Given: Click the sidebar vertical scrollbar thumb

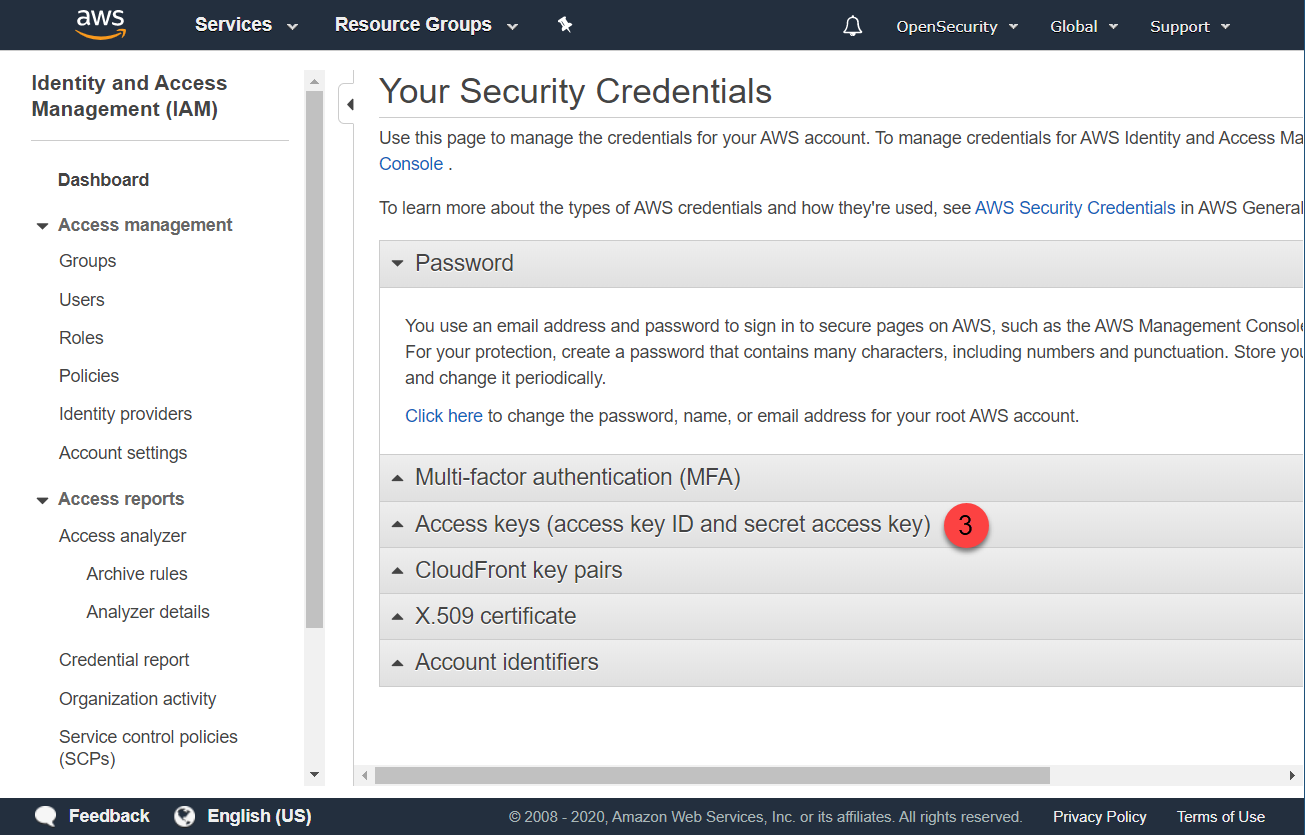Looking at the screenshot, I should coord(315,360).
